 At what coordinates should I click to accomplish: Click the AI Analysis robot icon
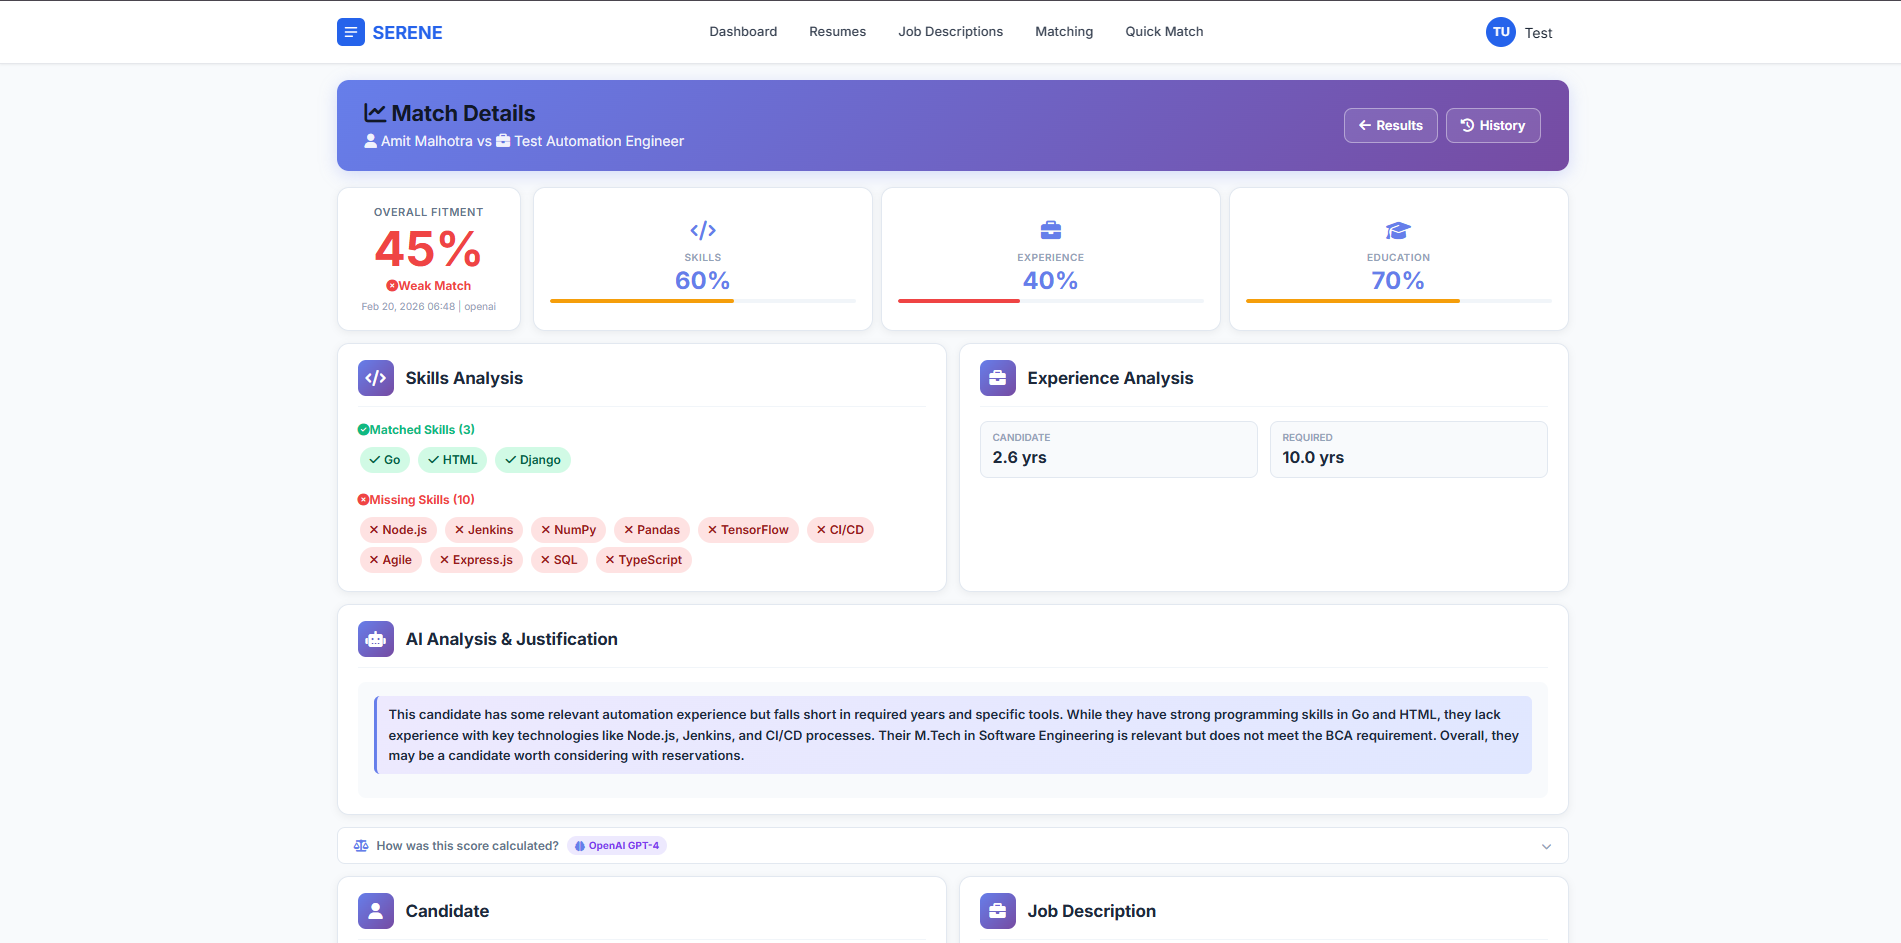pyautogui.click(x=375, y=639)
